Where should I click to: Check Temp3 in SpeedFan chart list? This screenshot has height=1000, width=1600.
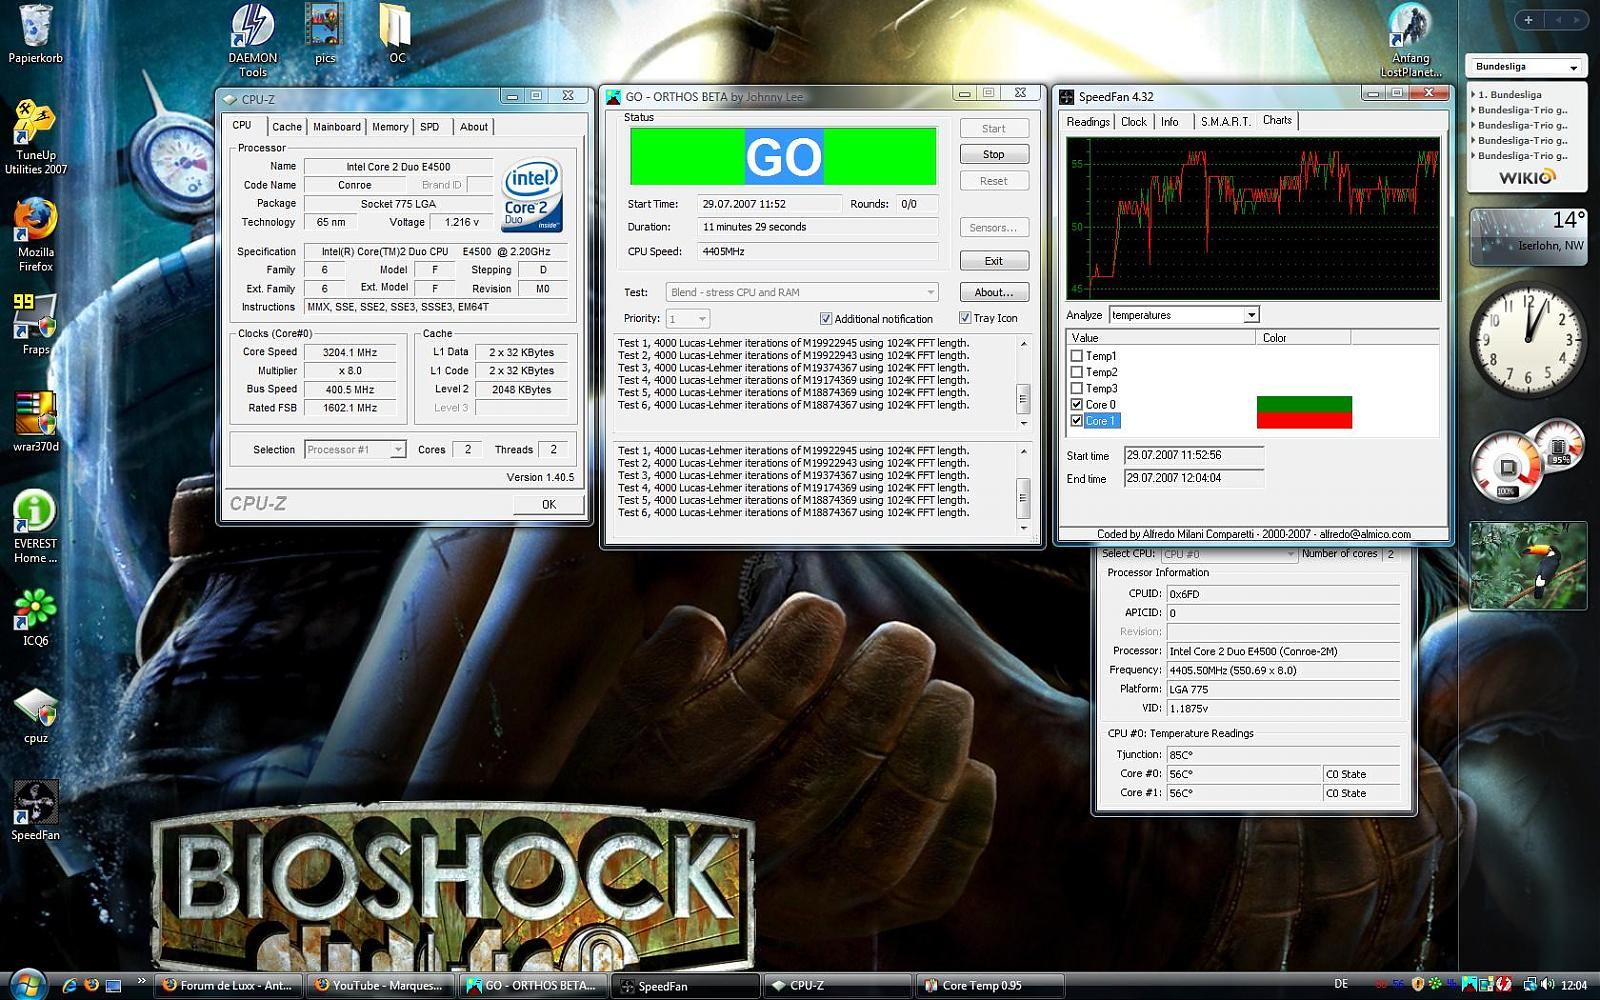1076,388
